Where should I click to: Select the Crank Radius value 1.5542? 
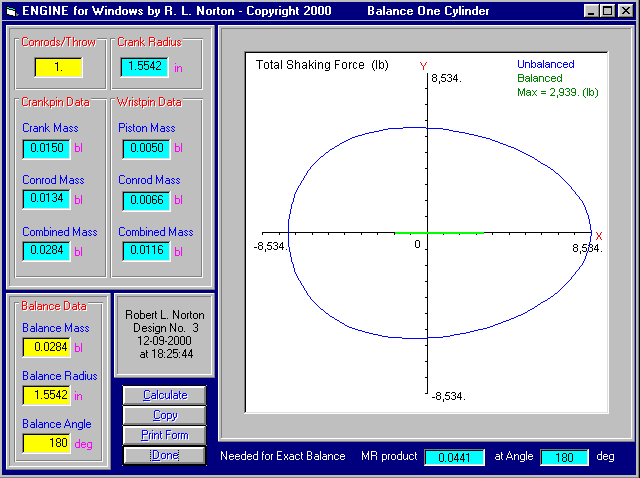click(x=144, y=67)
